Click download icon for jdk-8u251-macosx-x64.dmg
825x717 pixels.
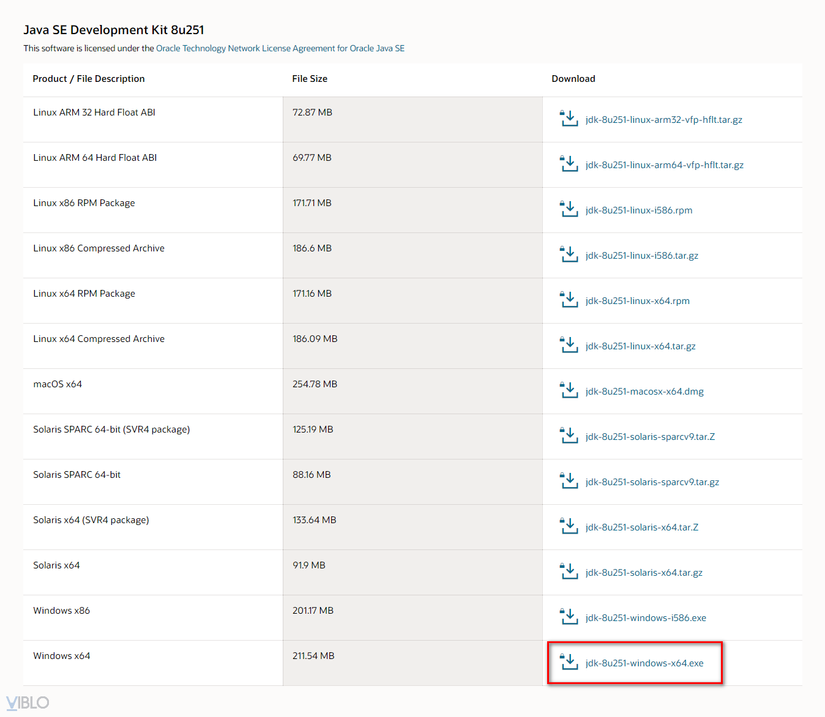(568, 391)
